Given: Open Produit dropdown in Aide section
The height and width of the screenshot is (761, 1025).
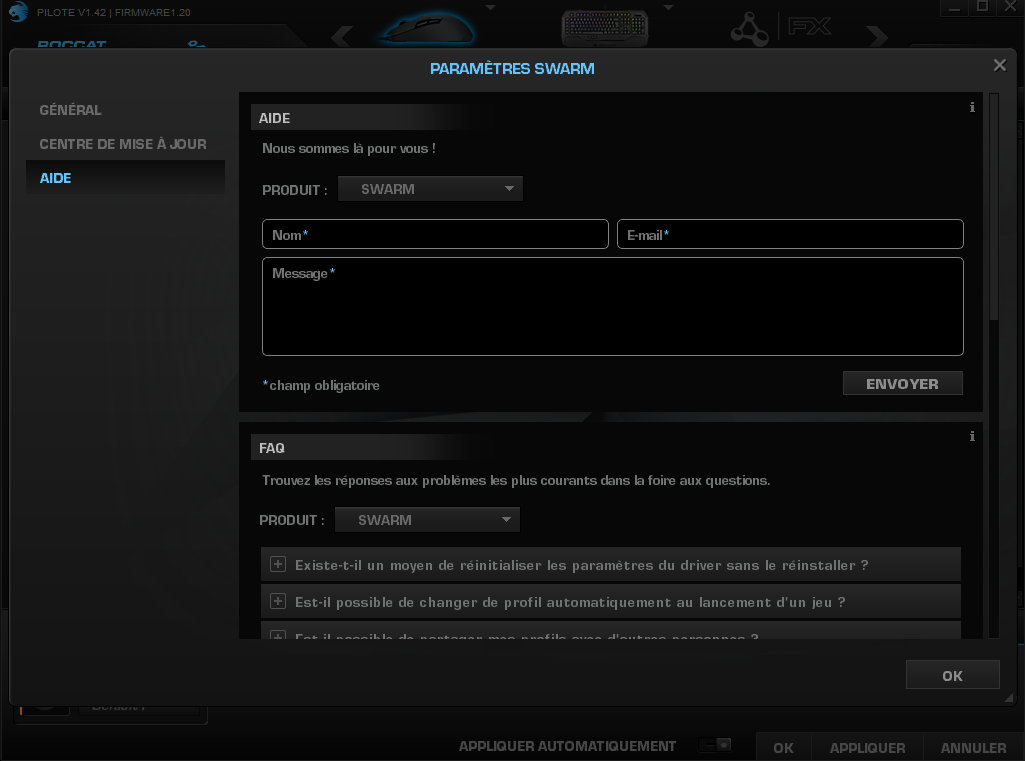Looking at the screenshot, I should click(430, 189).
